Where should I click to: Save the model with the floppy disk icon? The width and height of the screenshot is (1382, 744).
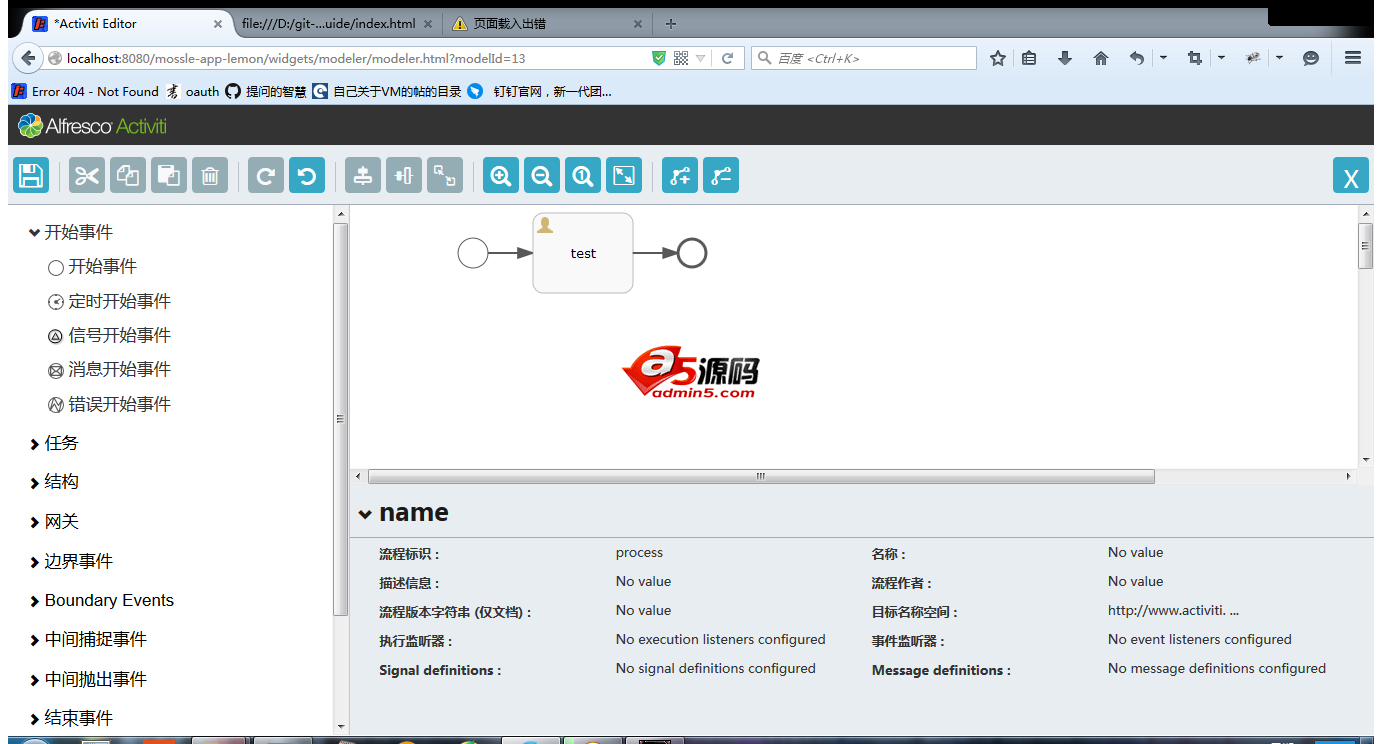31,176
